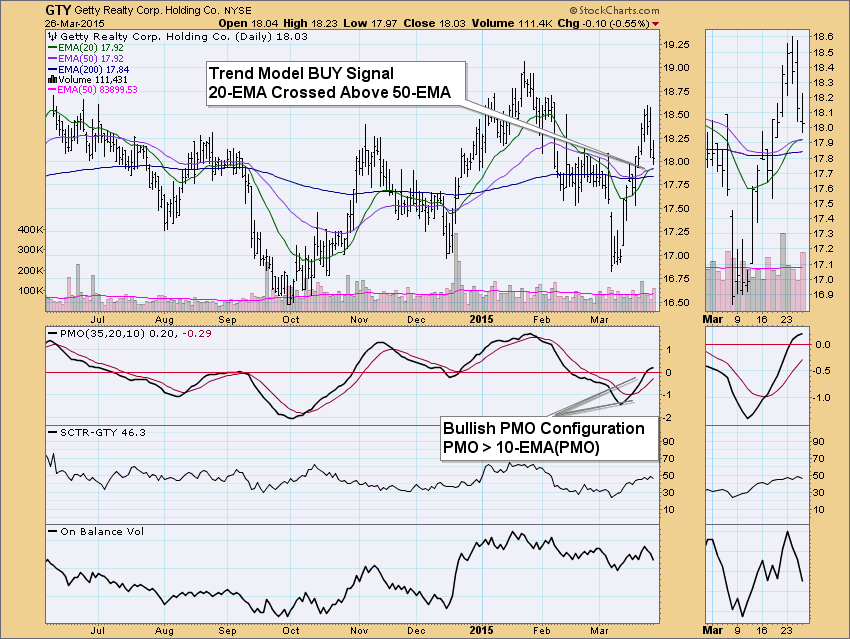Click the -1.0 PMO label in the side panel

(x=823, y=398)
